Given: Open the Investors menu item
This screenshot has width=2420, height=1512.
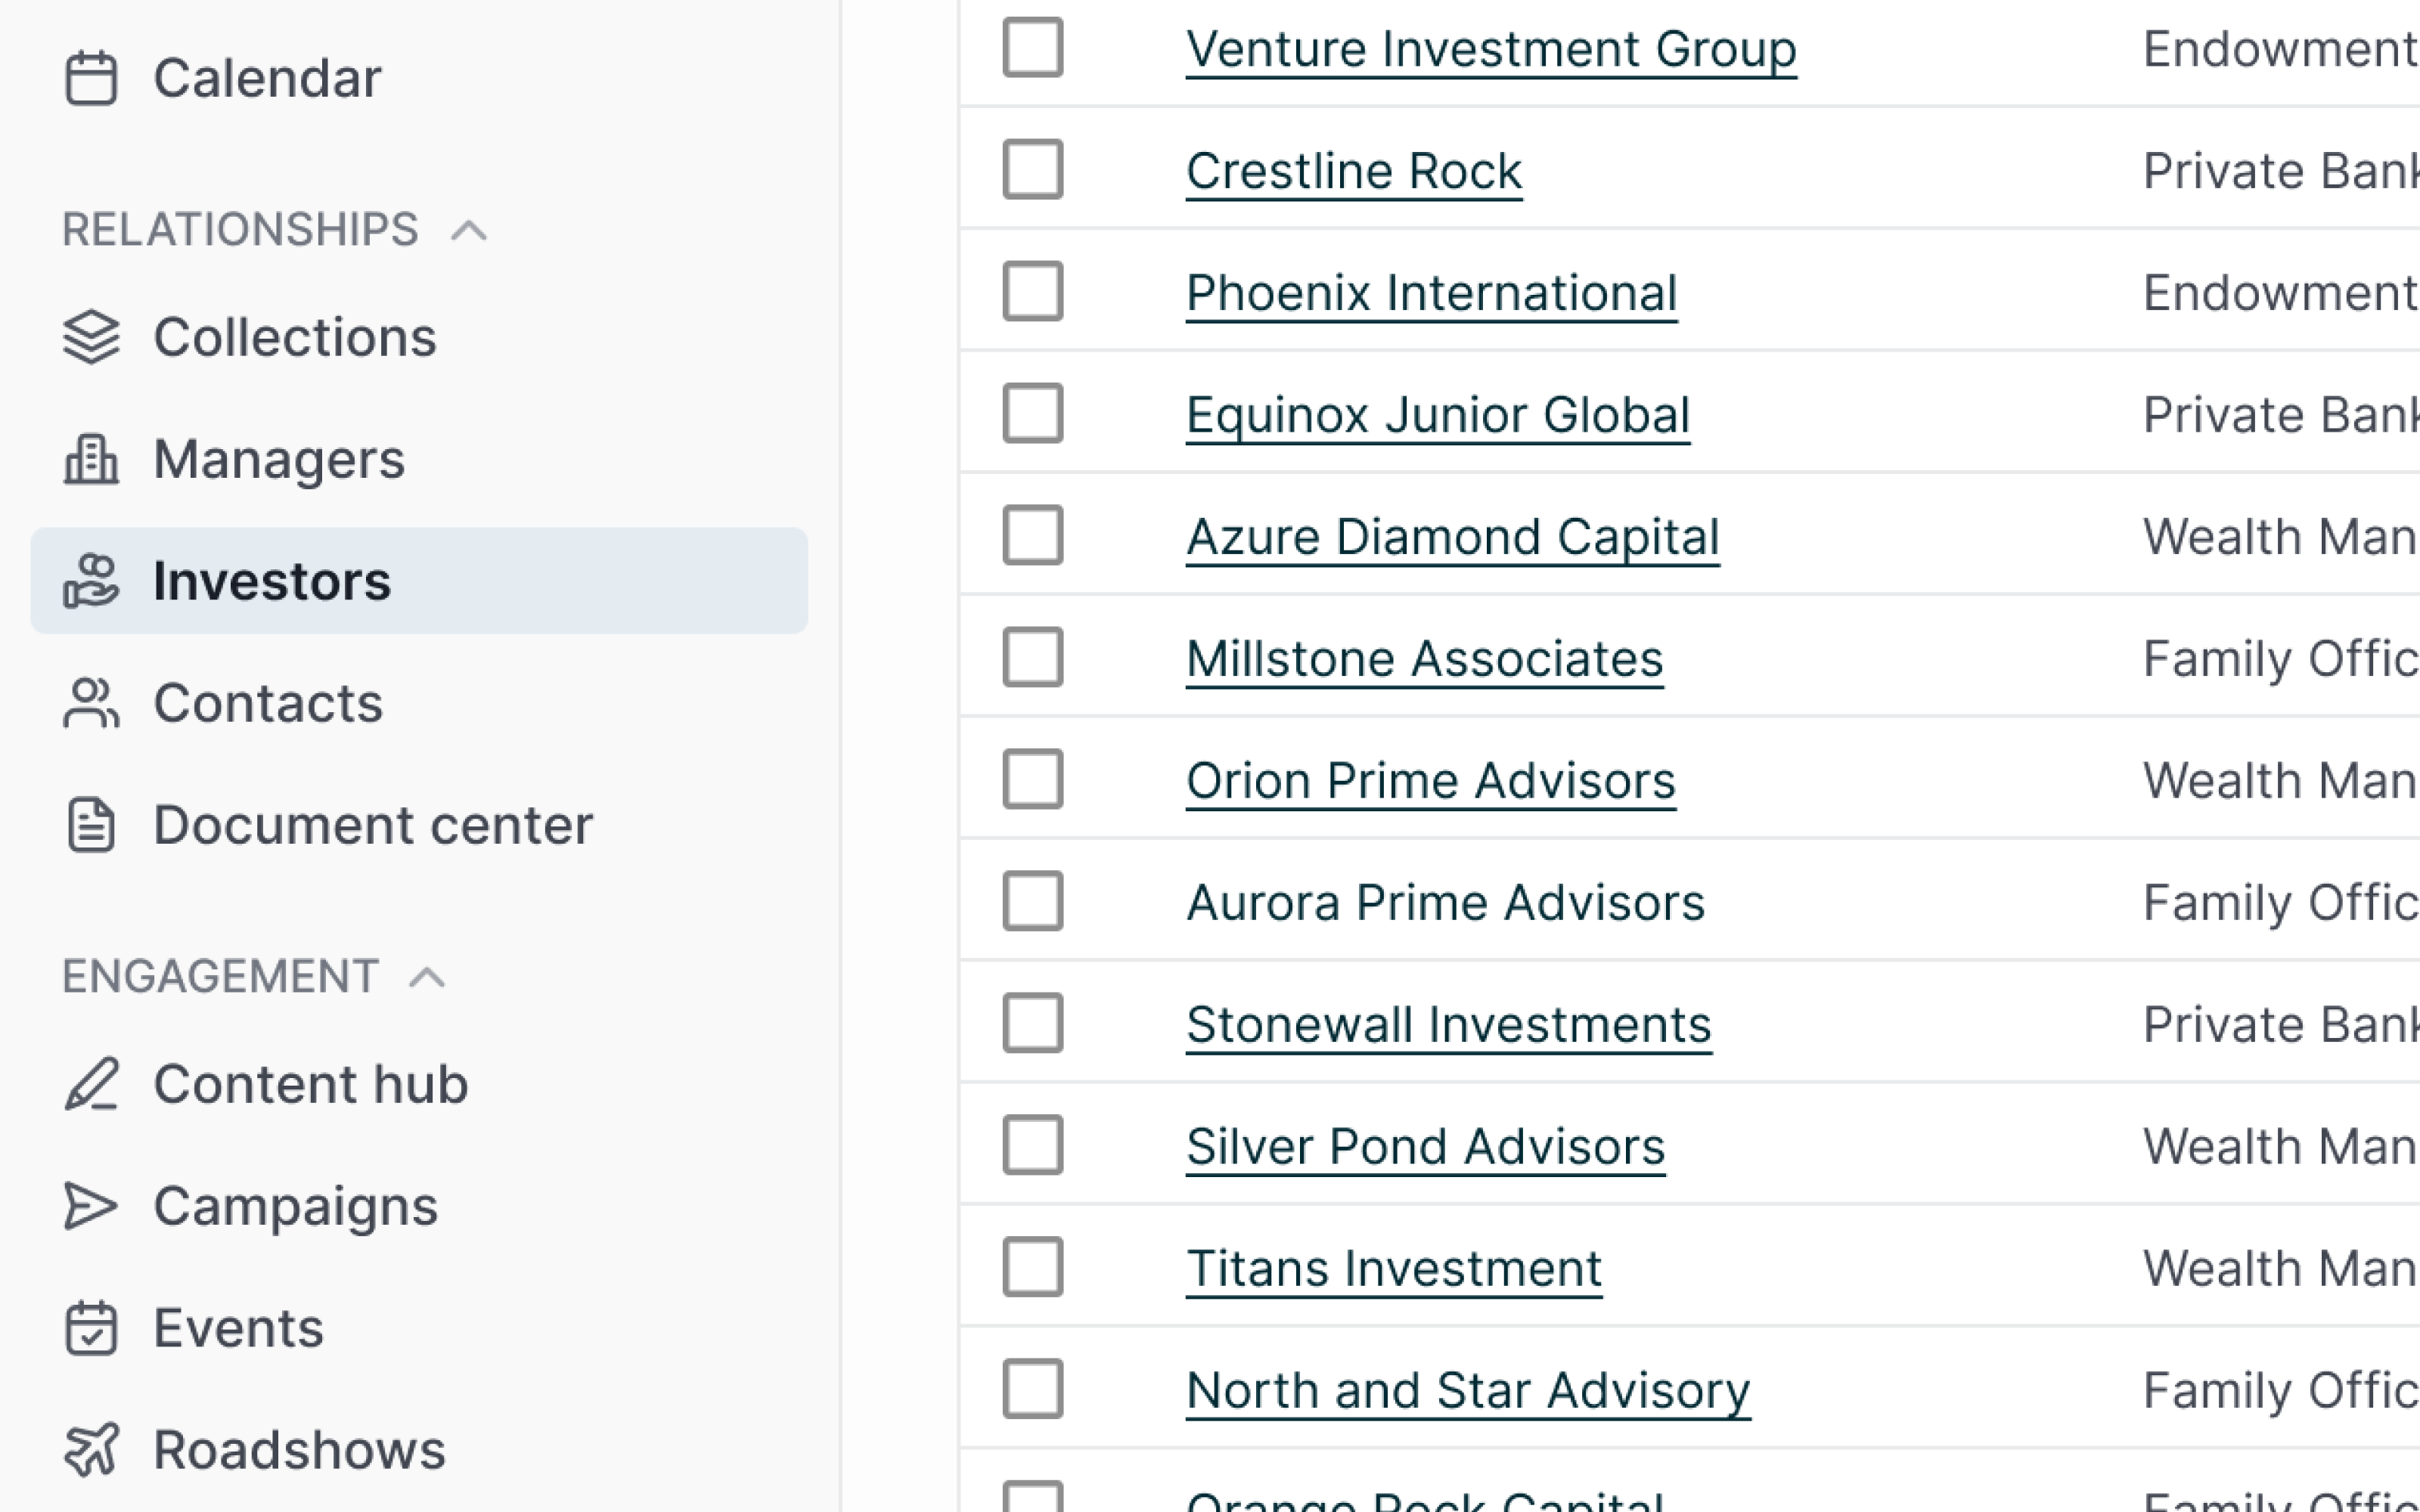Looking at the screenshot, I should 272,581.
